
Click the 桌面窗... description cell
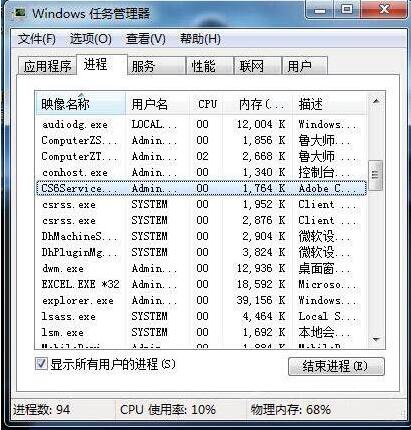tap(324, 268)
